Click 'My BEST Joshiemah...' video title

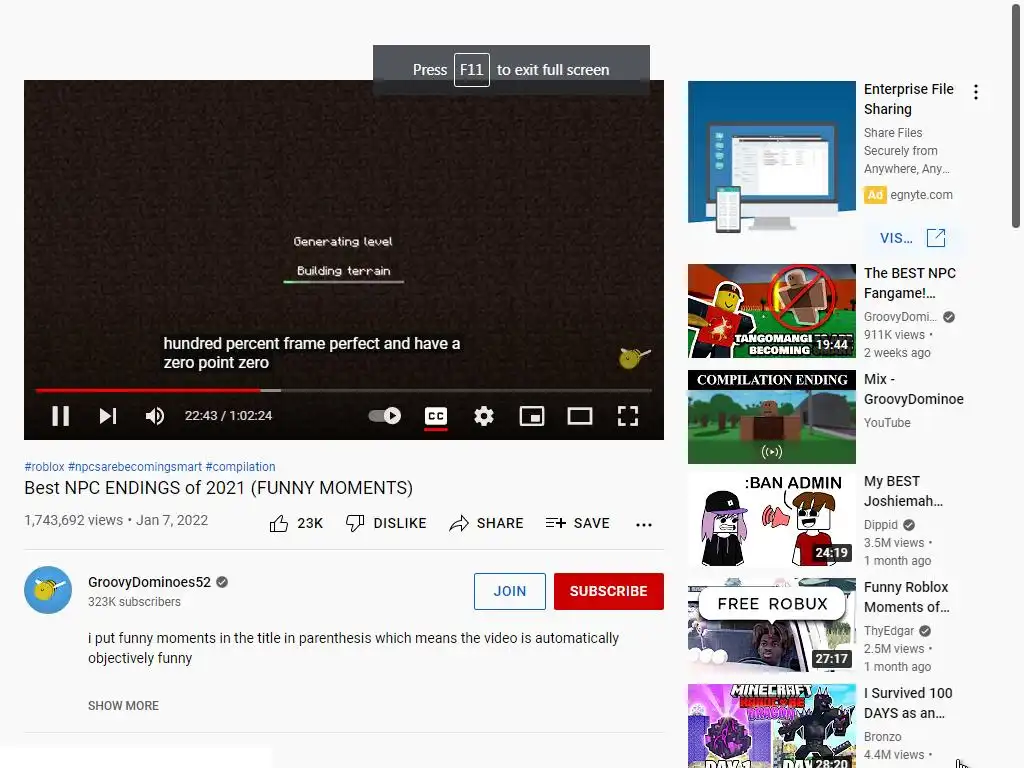[903, 491]
